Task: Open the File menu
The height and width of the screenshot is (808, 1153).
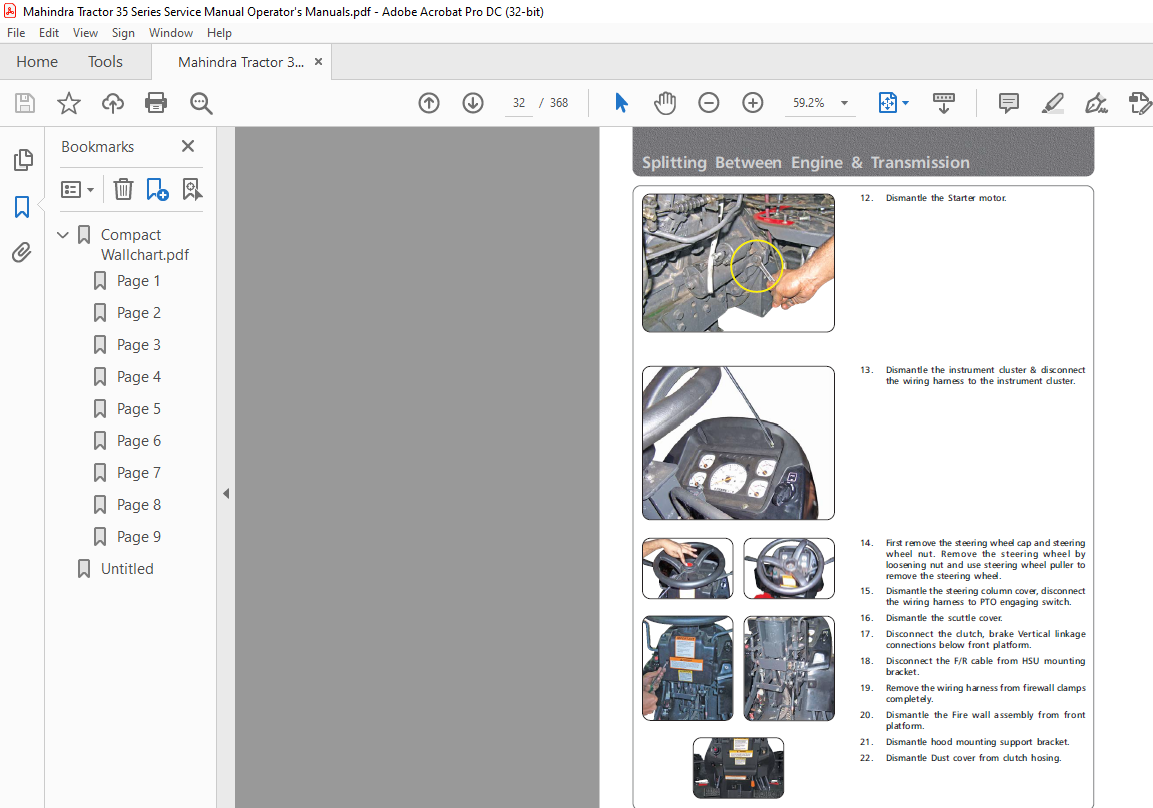Action: [16, 33]
